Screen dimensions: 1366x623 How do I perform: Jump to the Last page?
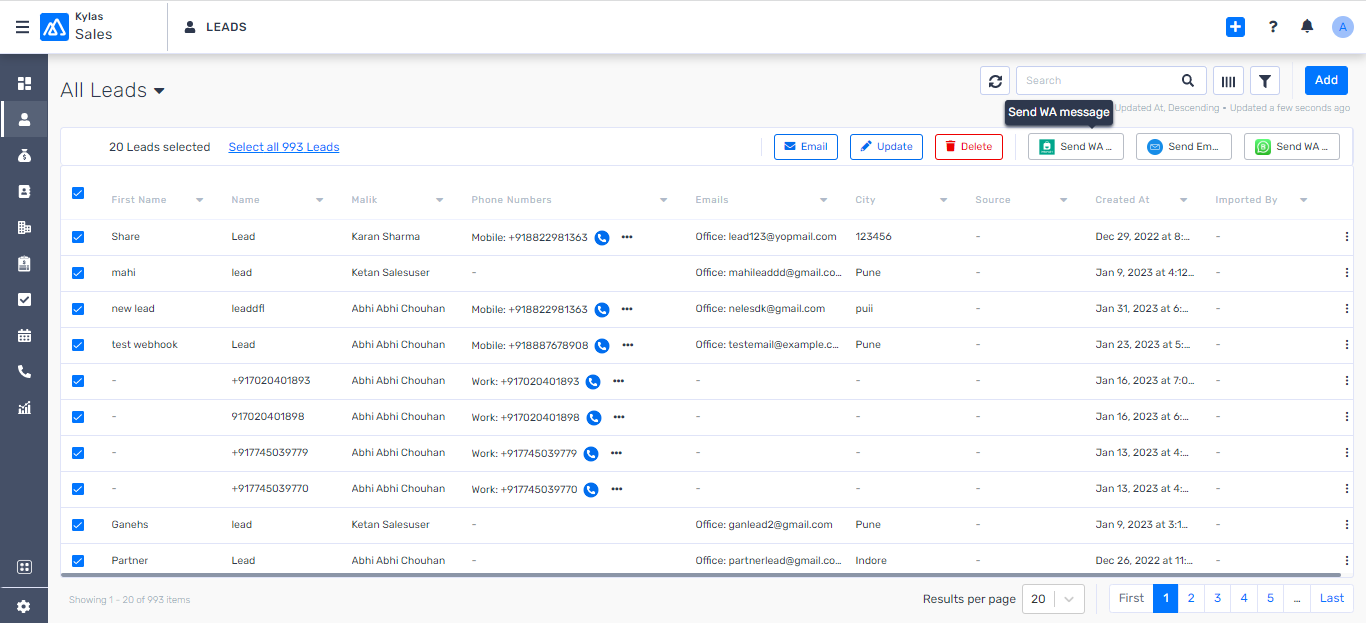[1331, 598]
